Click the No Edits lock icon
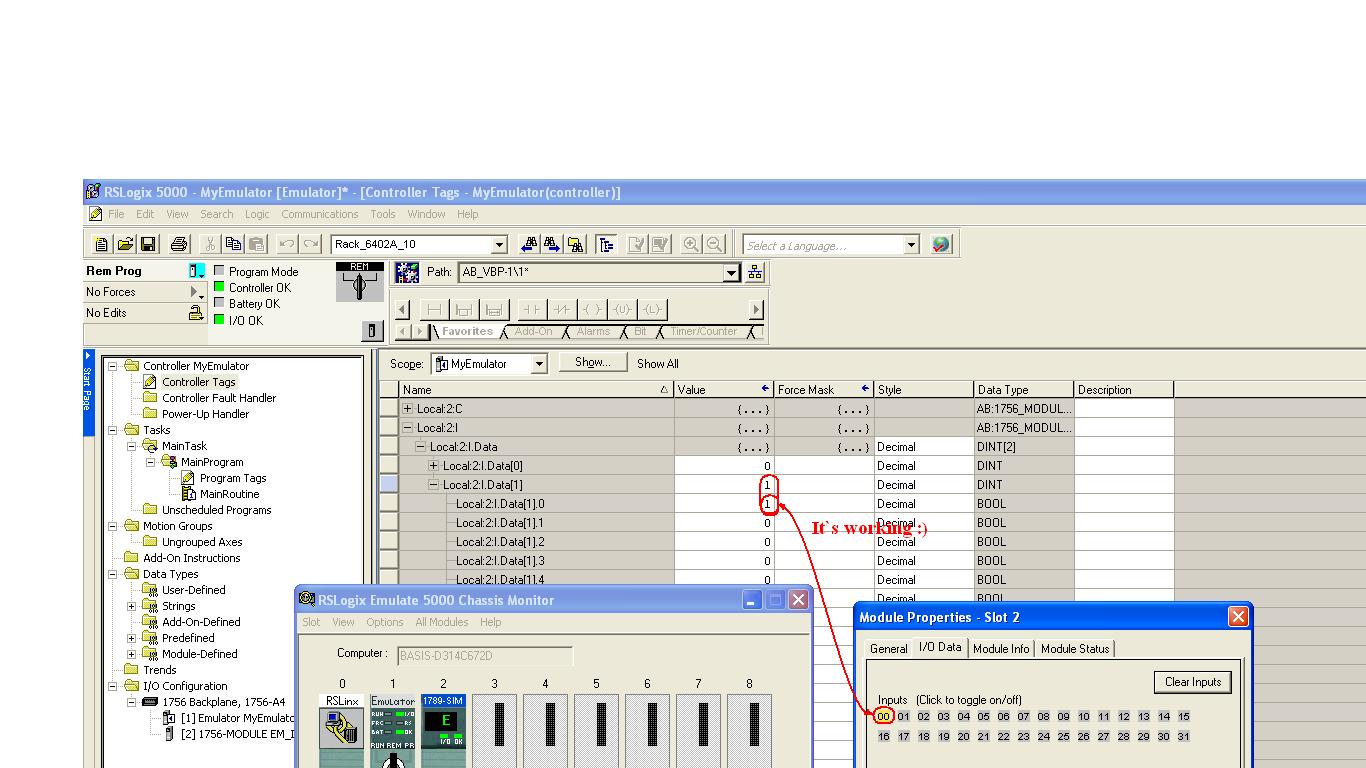Screen dimensions: 1366x768 pyautogui.click(x=196, y=313)
